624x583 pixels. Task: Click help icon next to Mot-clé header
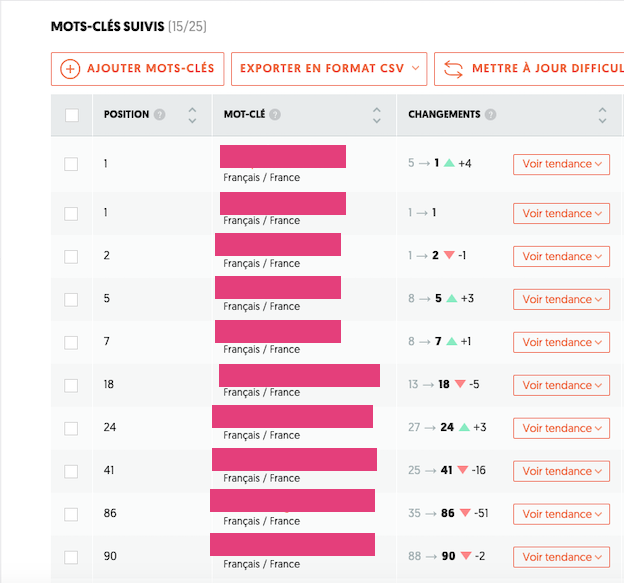coord(275,115)
